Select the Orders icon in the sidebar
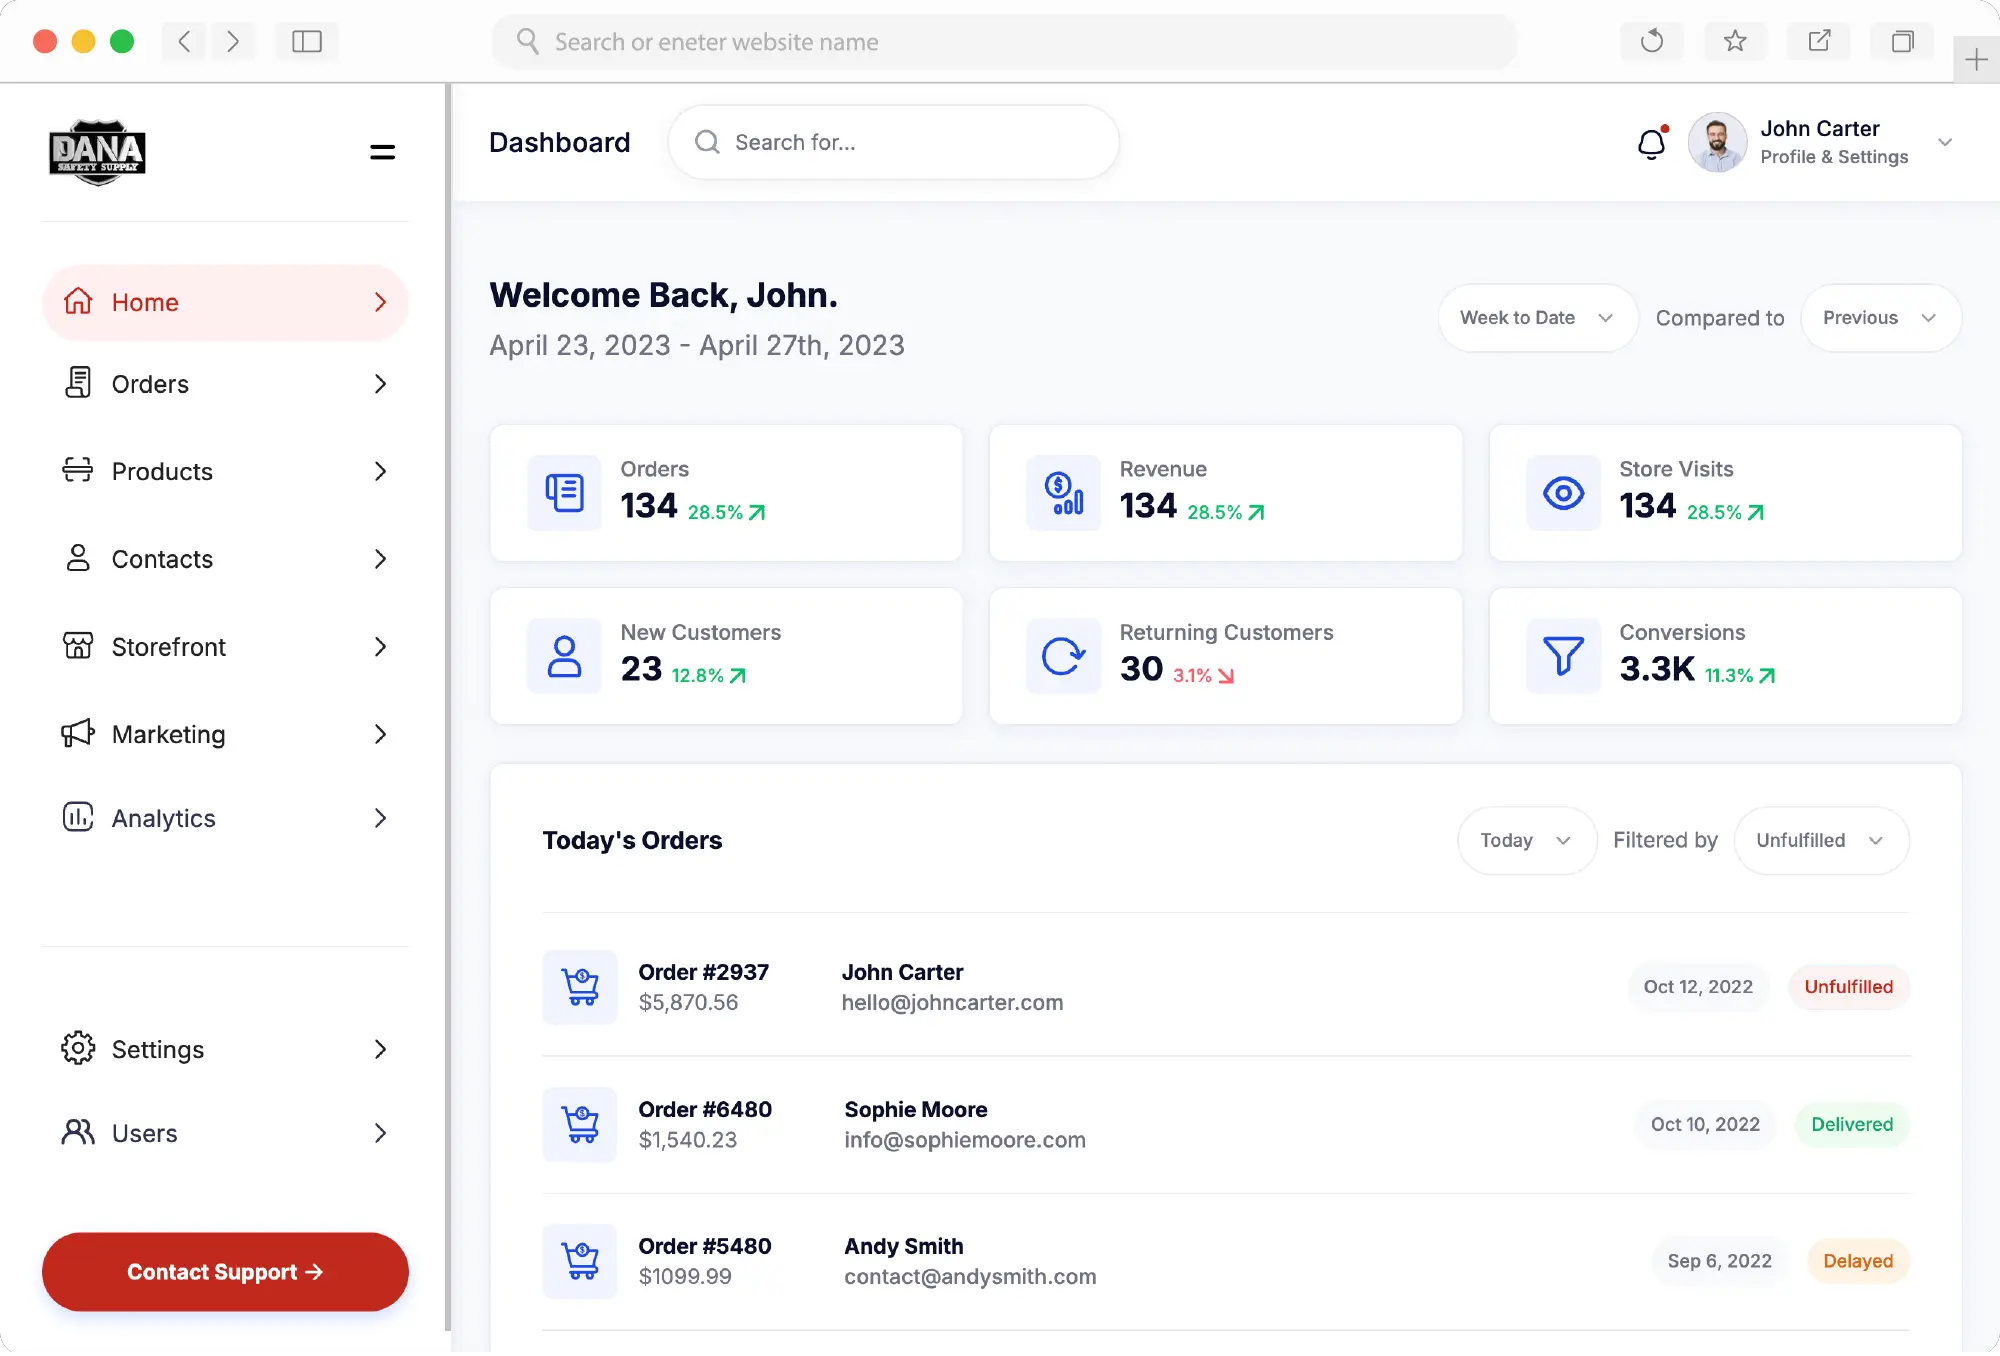The height and width of the screenshot is (1356, 2000). (78, 384)
